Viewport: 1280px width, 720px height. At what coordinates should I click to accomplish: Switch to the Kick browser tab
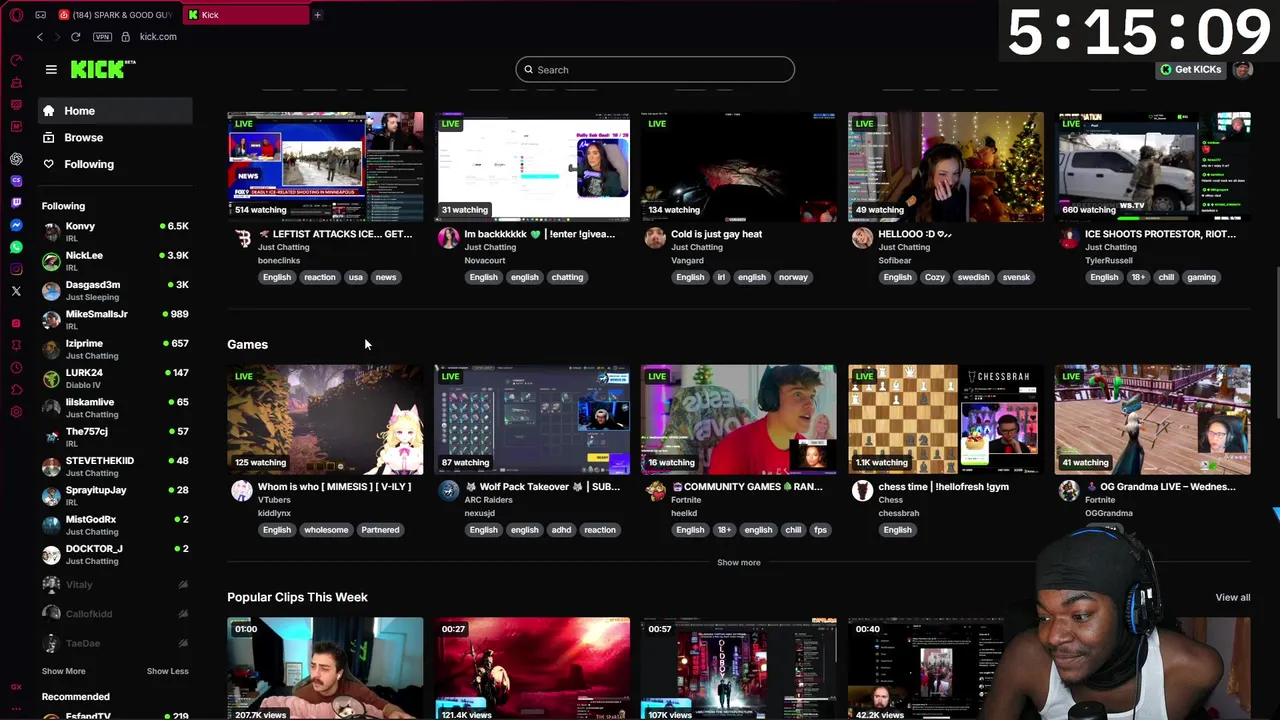(x=247, y=15)
